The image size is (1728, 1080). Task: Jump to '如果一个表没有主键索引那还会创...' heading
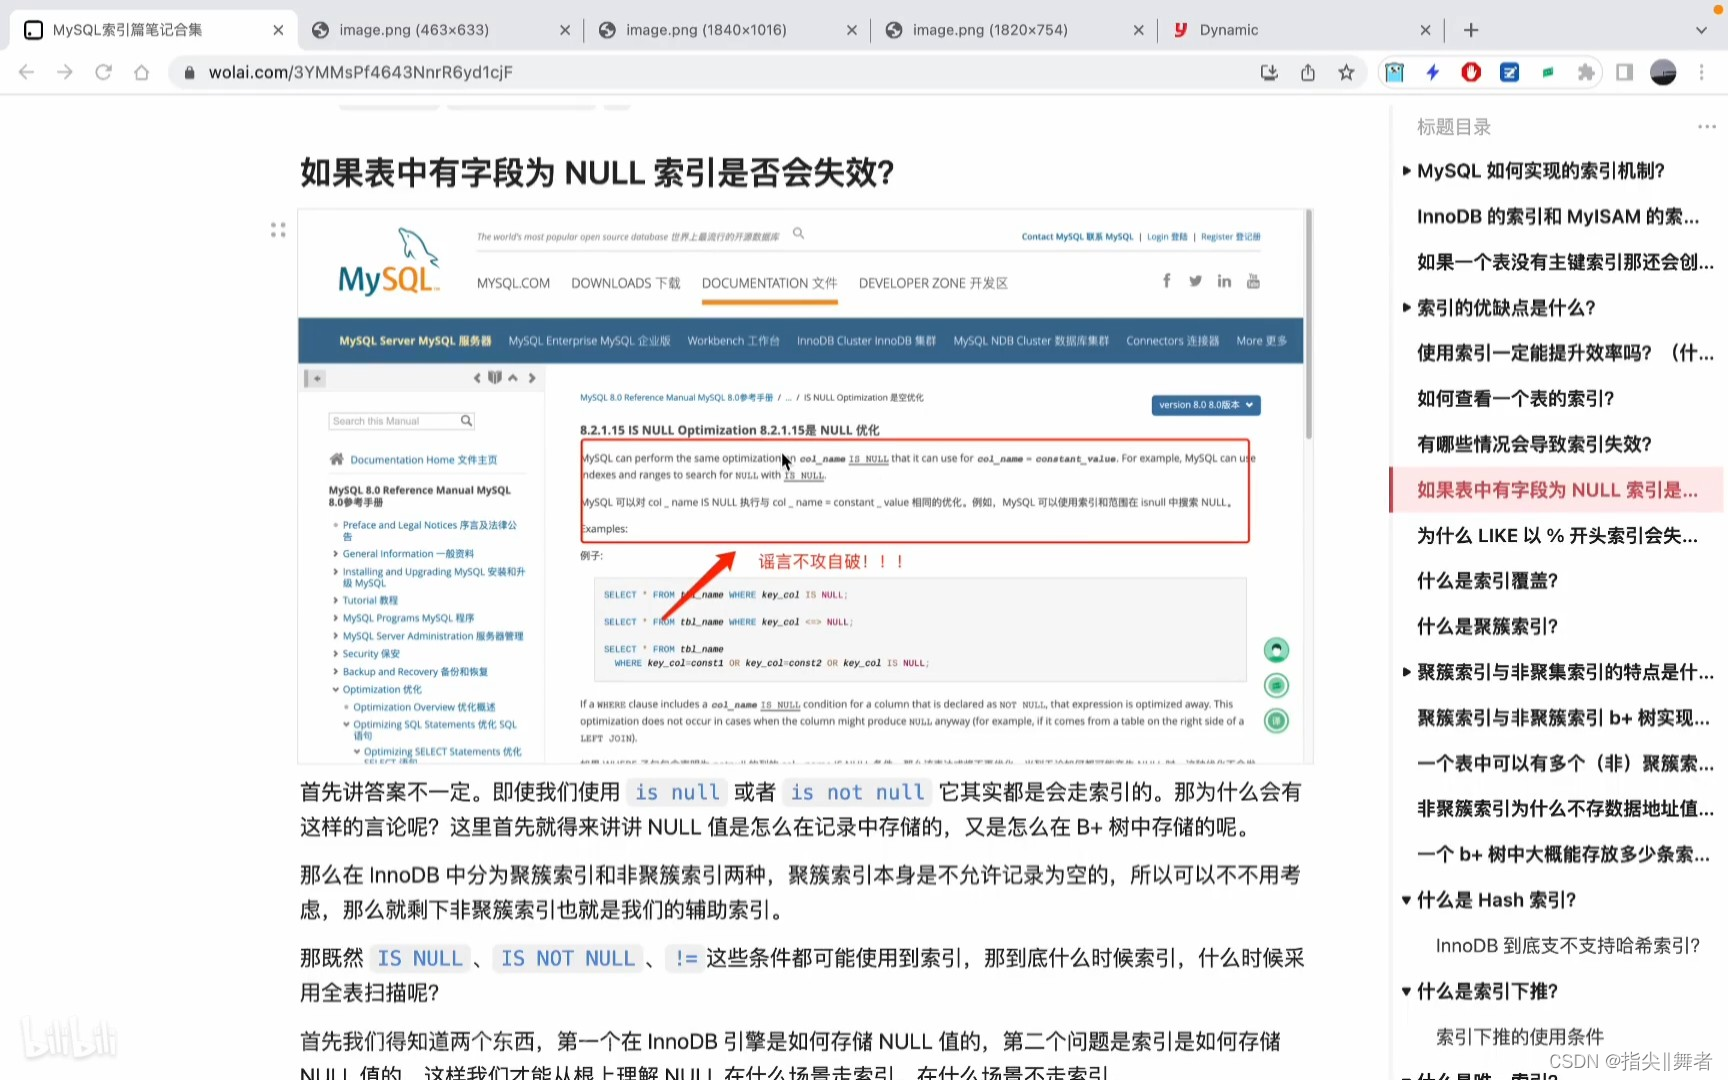[x=1565, y=262]
